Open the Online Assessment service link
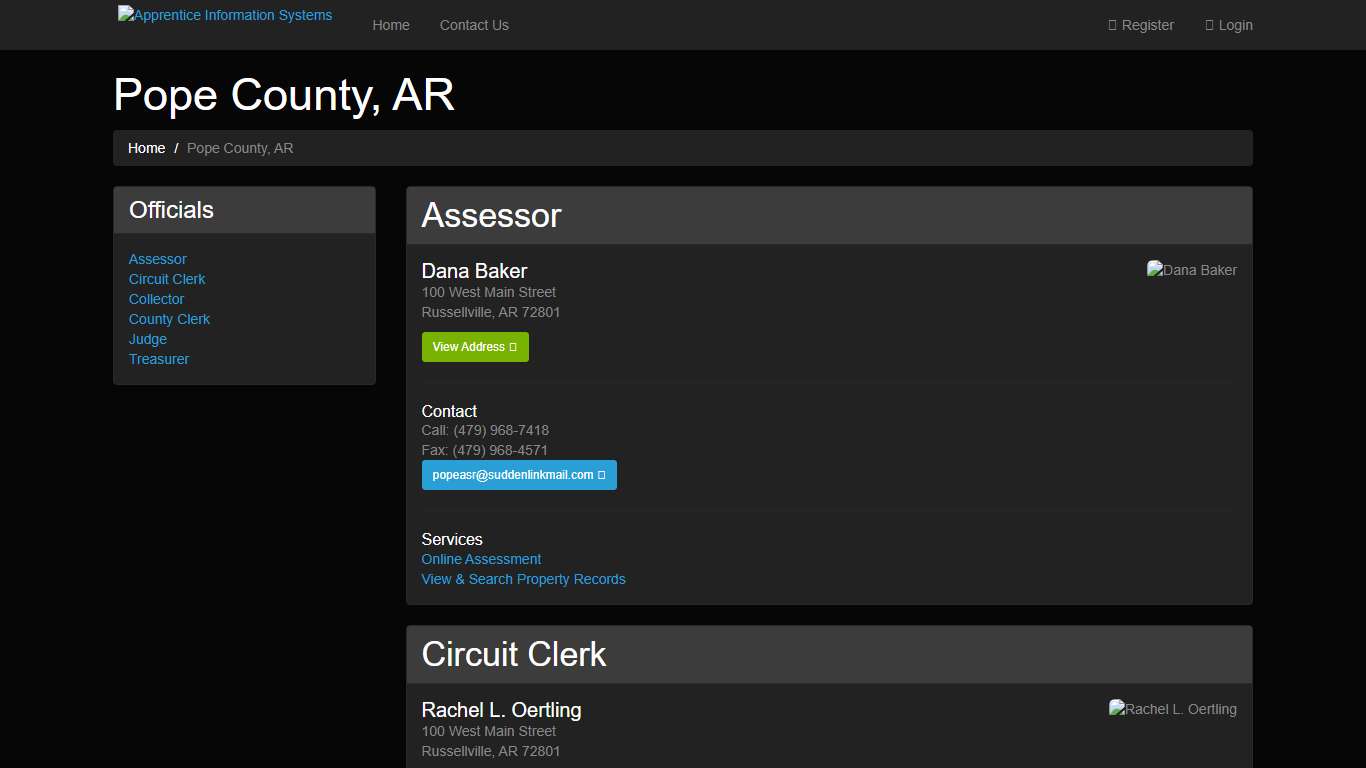 pos(481,559)
